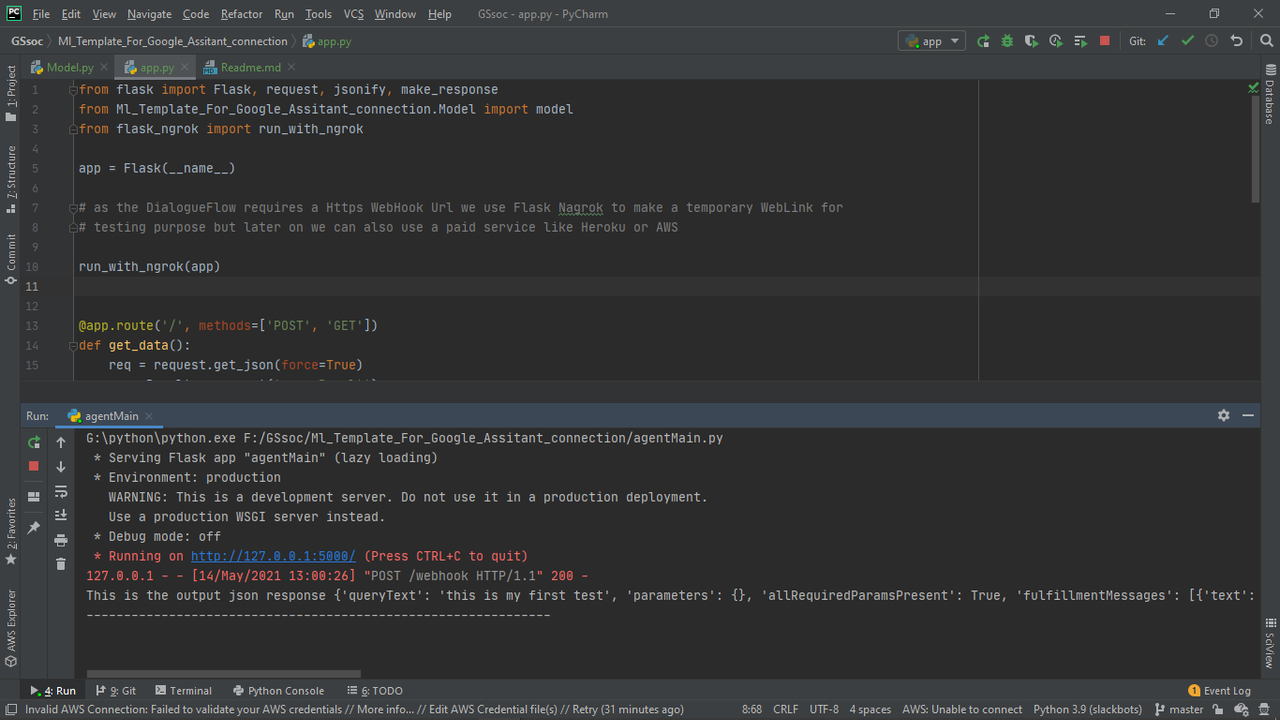
Task: Hide the Run tool window
Action: click(x=1248, y=415)
